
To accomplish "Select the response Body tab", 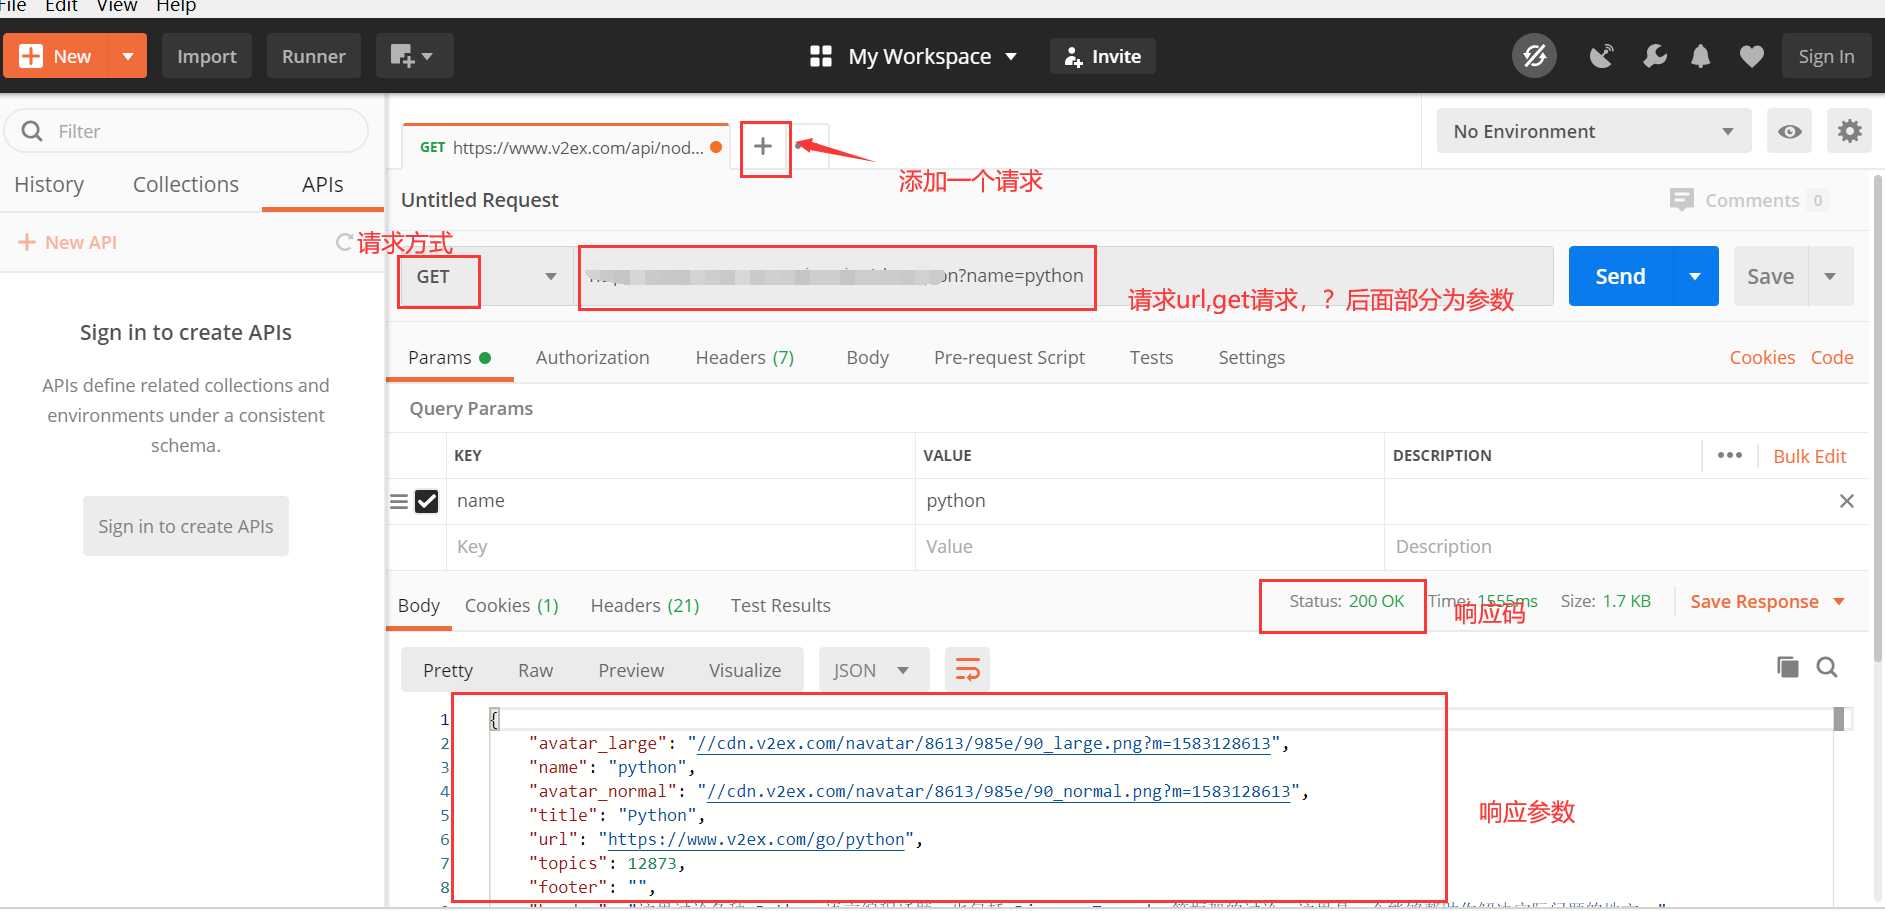I will click(419, 605).
